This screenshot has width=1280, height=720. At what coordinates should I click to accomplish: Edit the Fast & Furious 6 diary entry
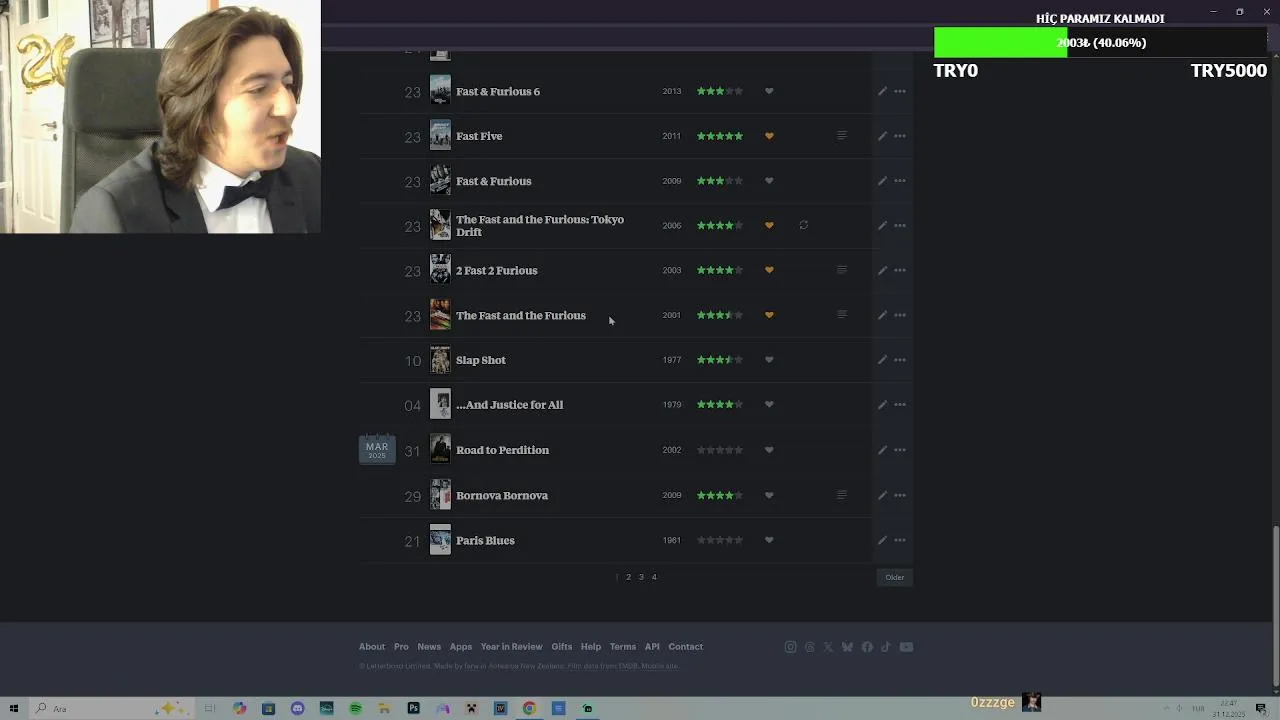(x=882, y=91)
